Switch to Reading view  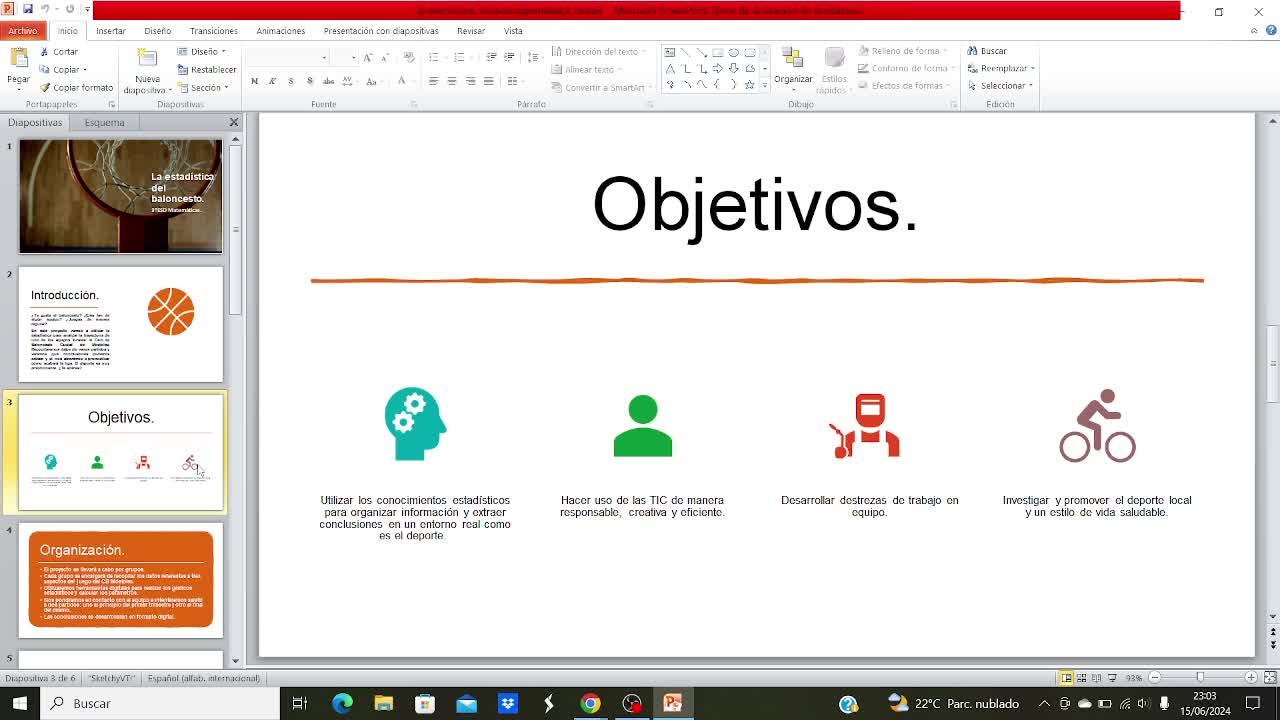[x=1097, y=678]
